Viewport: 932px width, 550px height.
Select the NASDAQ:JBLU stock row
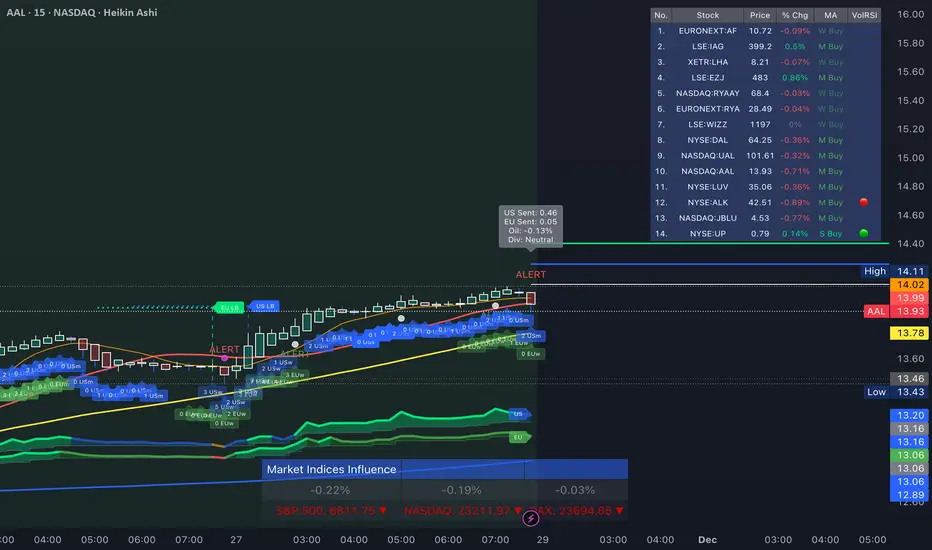point(766,218)
